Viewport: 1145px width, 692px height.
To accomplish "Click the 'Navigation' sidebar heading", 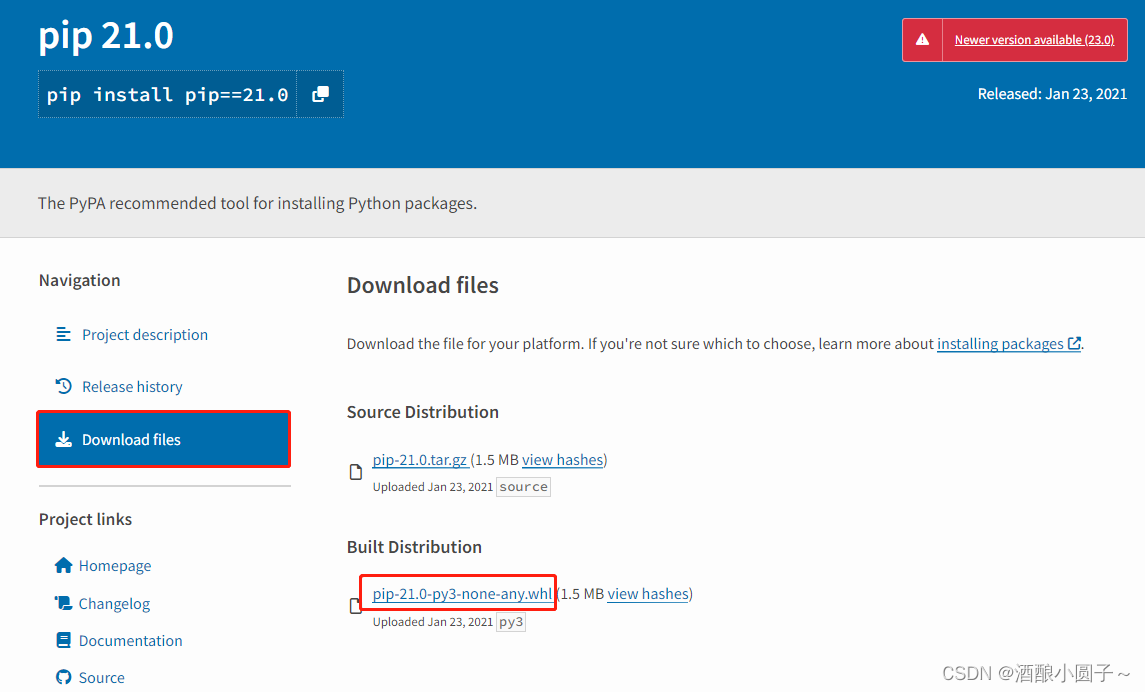I will pyautogui.click(x=80, y=280).
